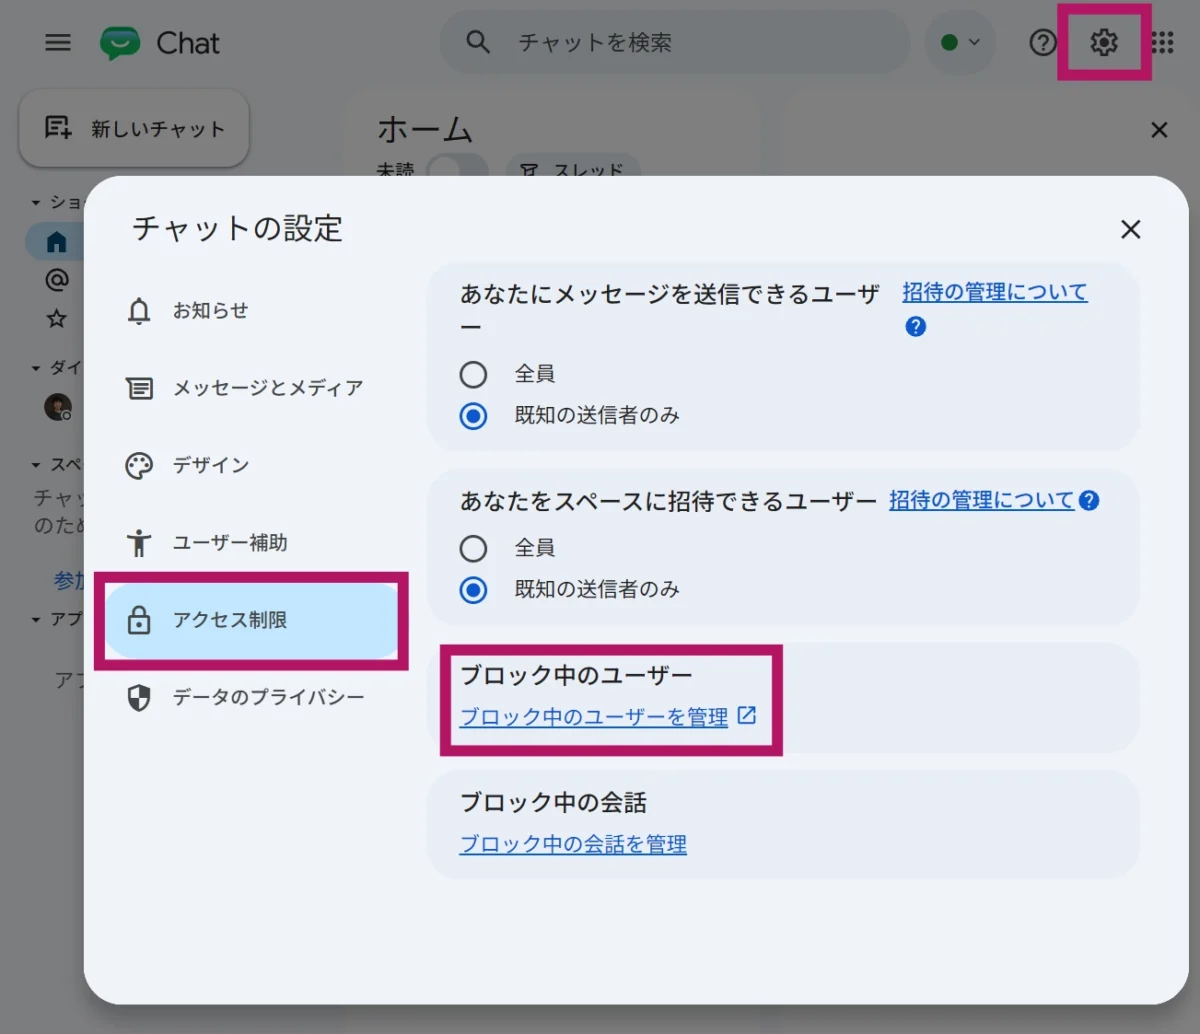
Task: Click the ブロック中のユーザー heading
Action: click(x=576, y=676)
